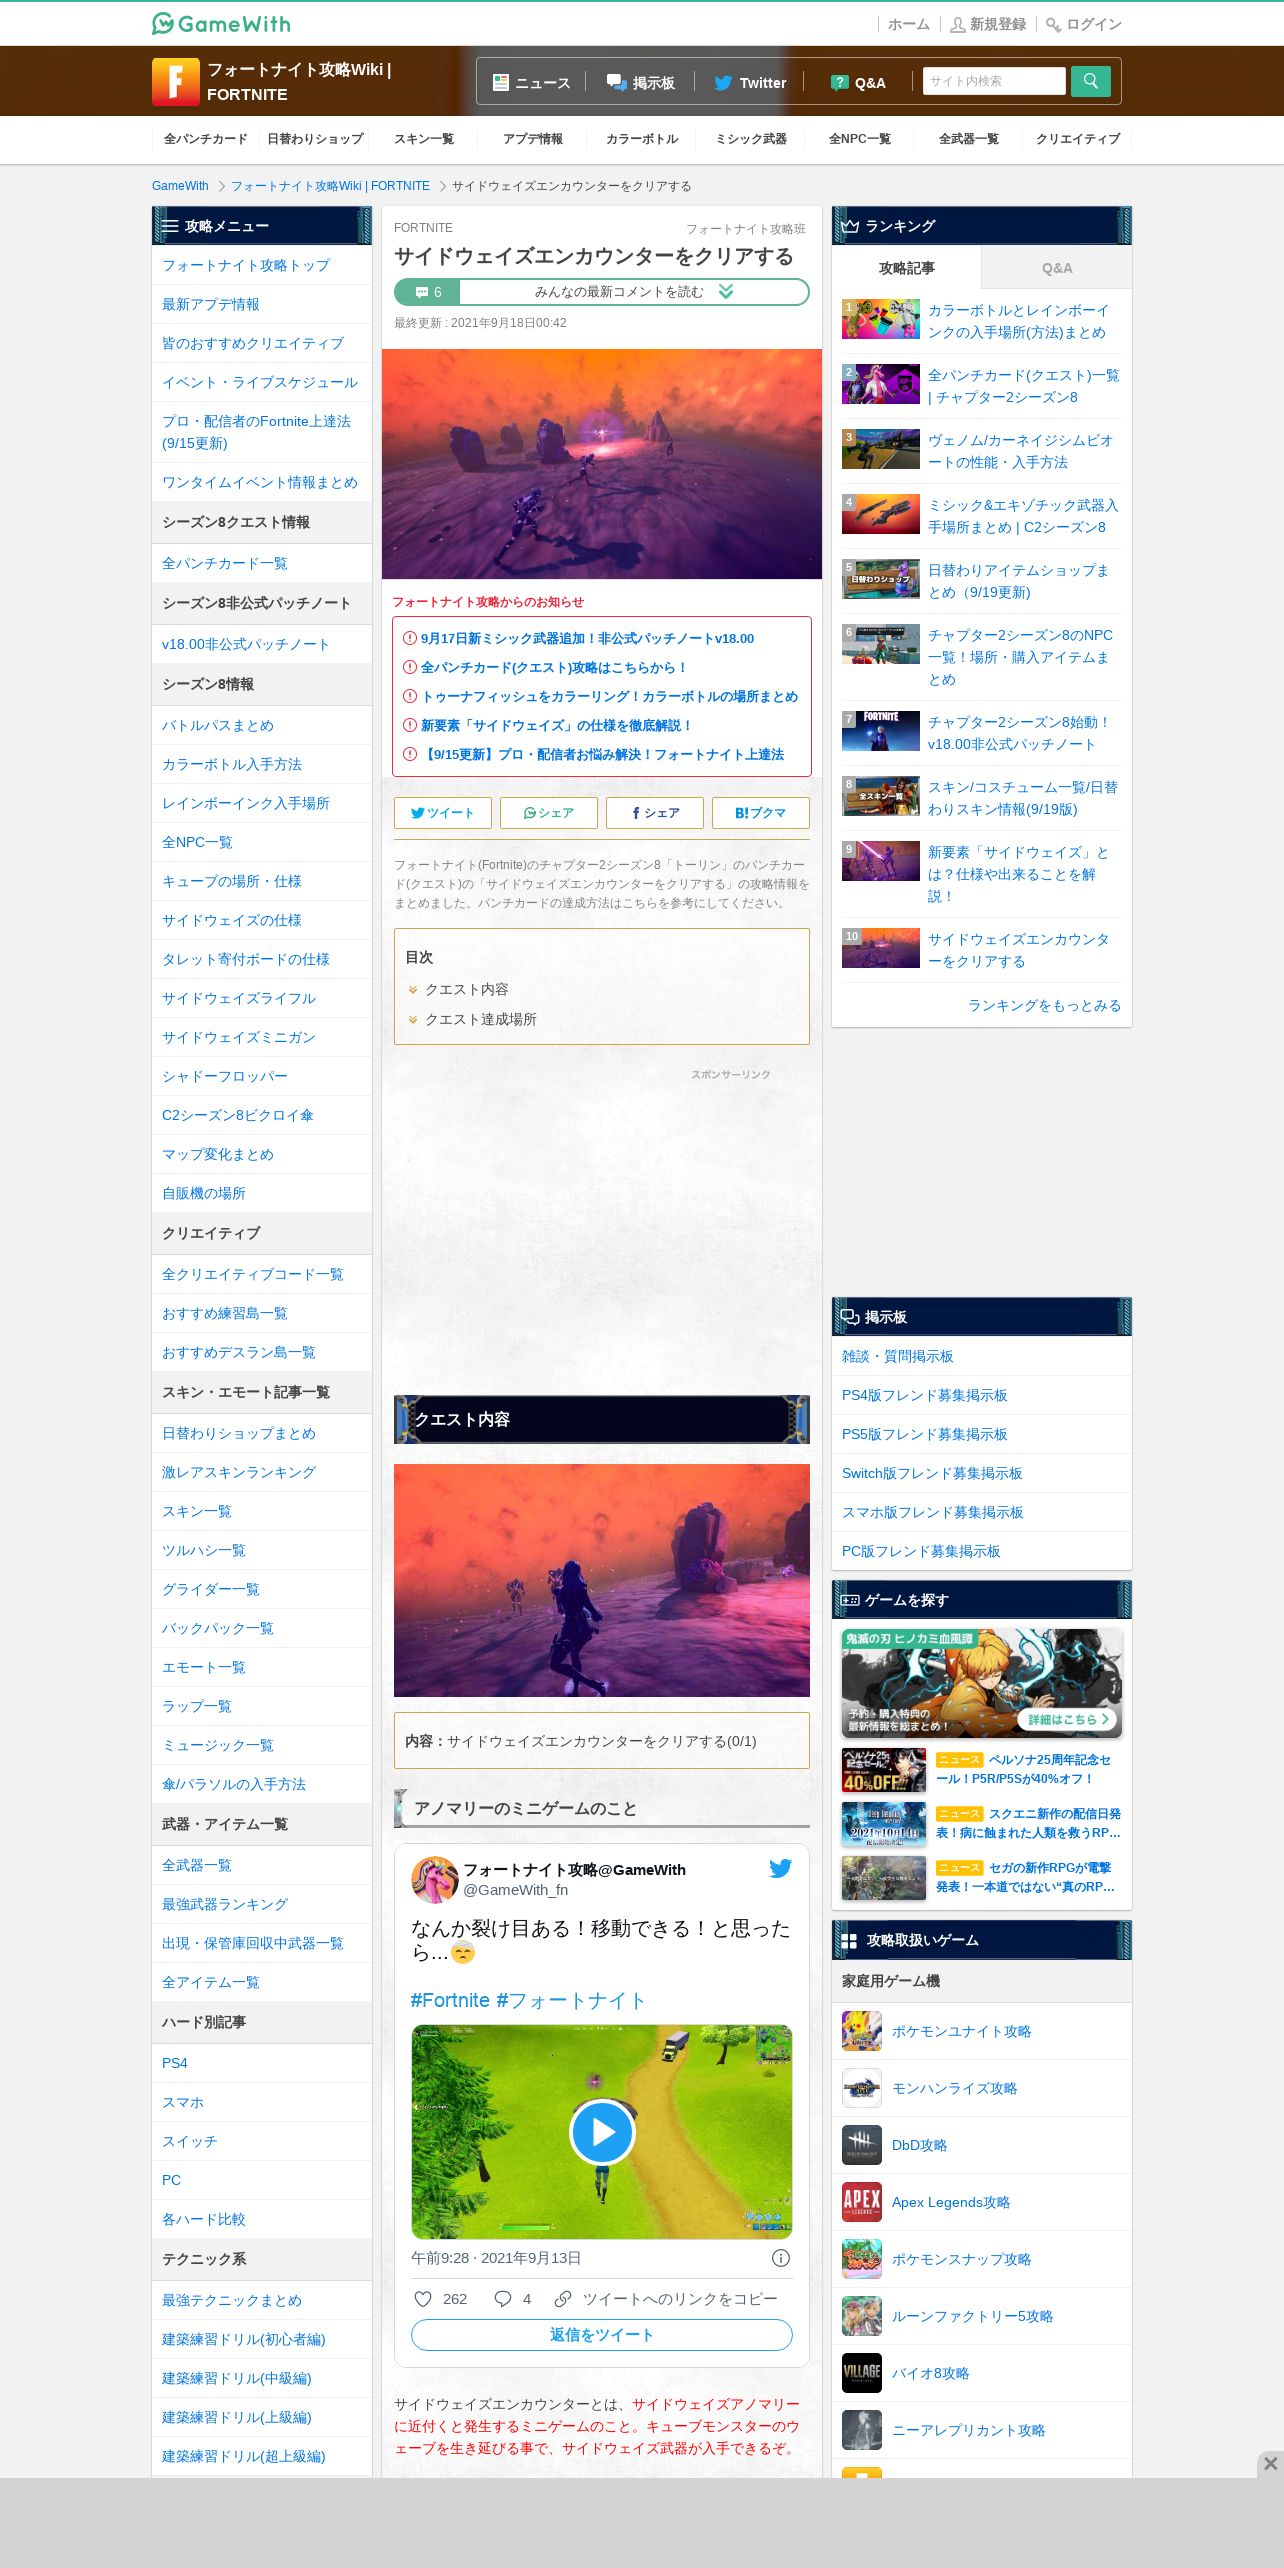The image size is (1284, 2568).
Task: Click the GameWith logo
Action: pos(221,23)
